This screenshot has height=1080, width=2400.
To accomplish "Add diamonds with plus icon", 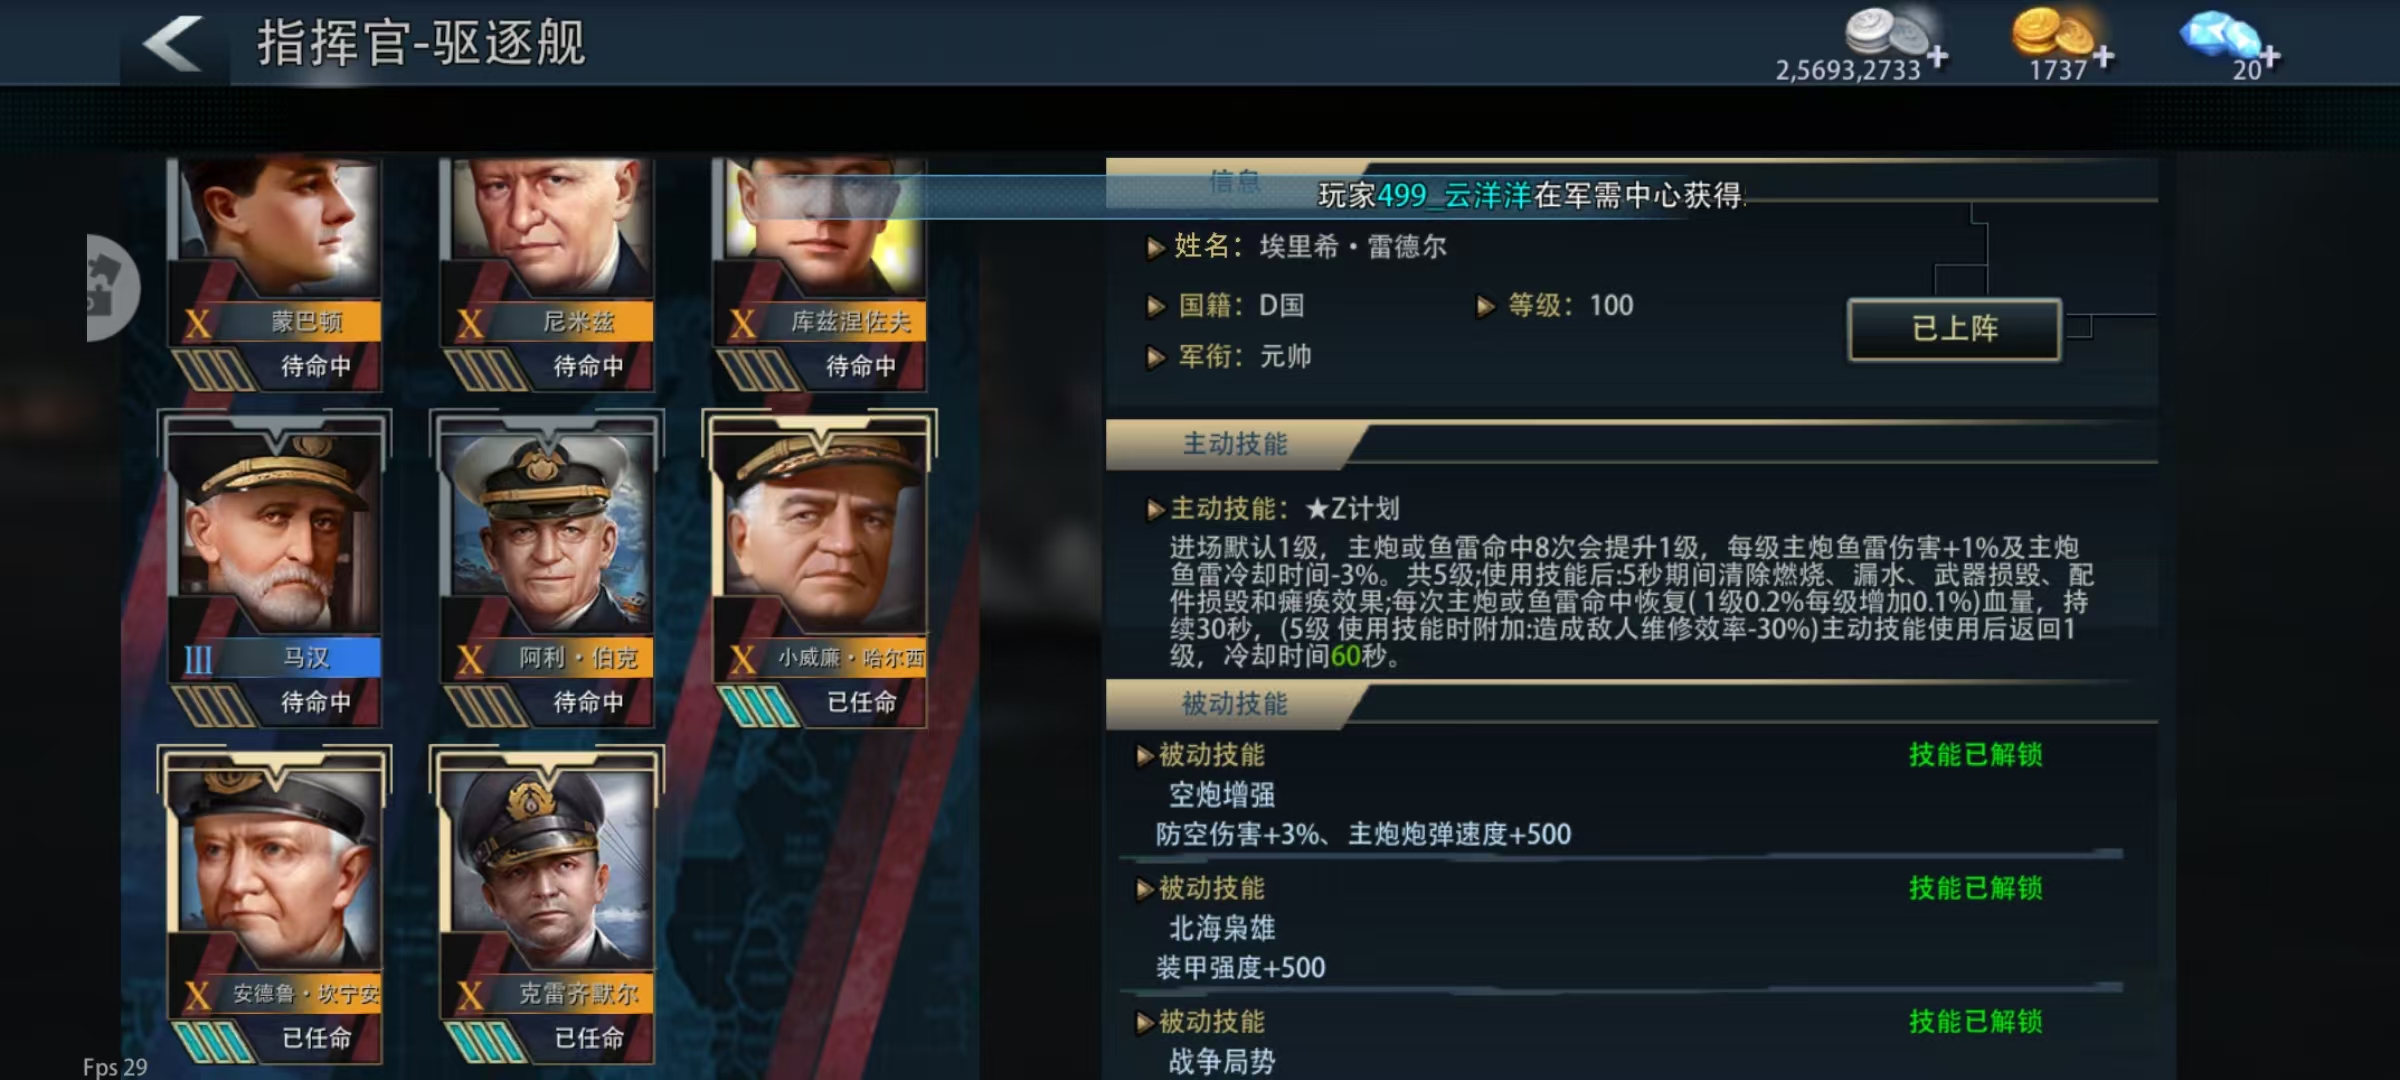I will pos(2270,57).
